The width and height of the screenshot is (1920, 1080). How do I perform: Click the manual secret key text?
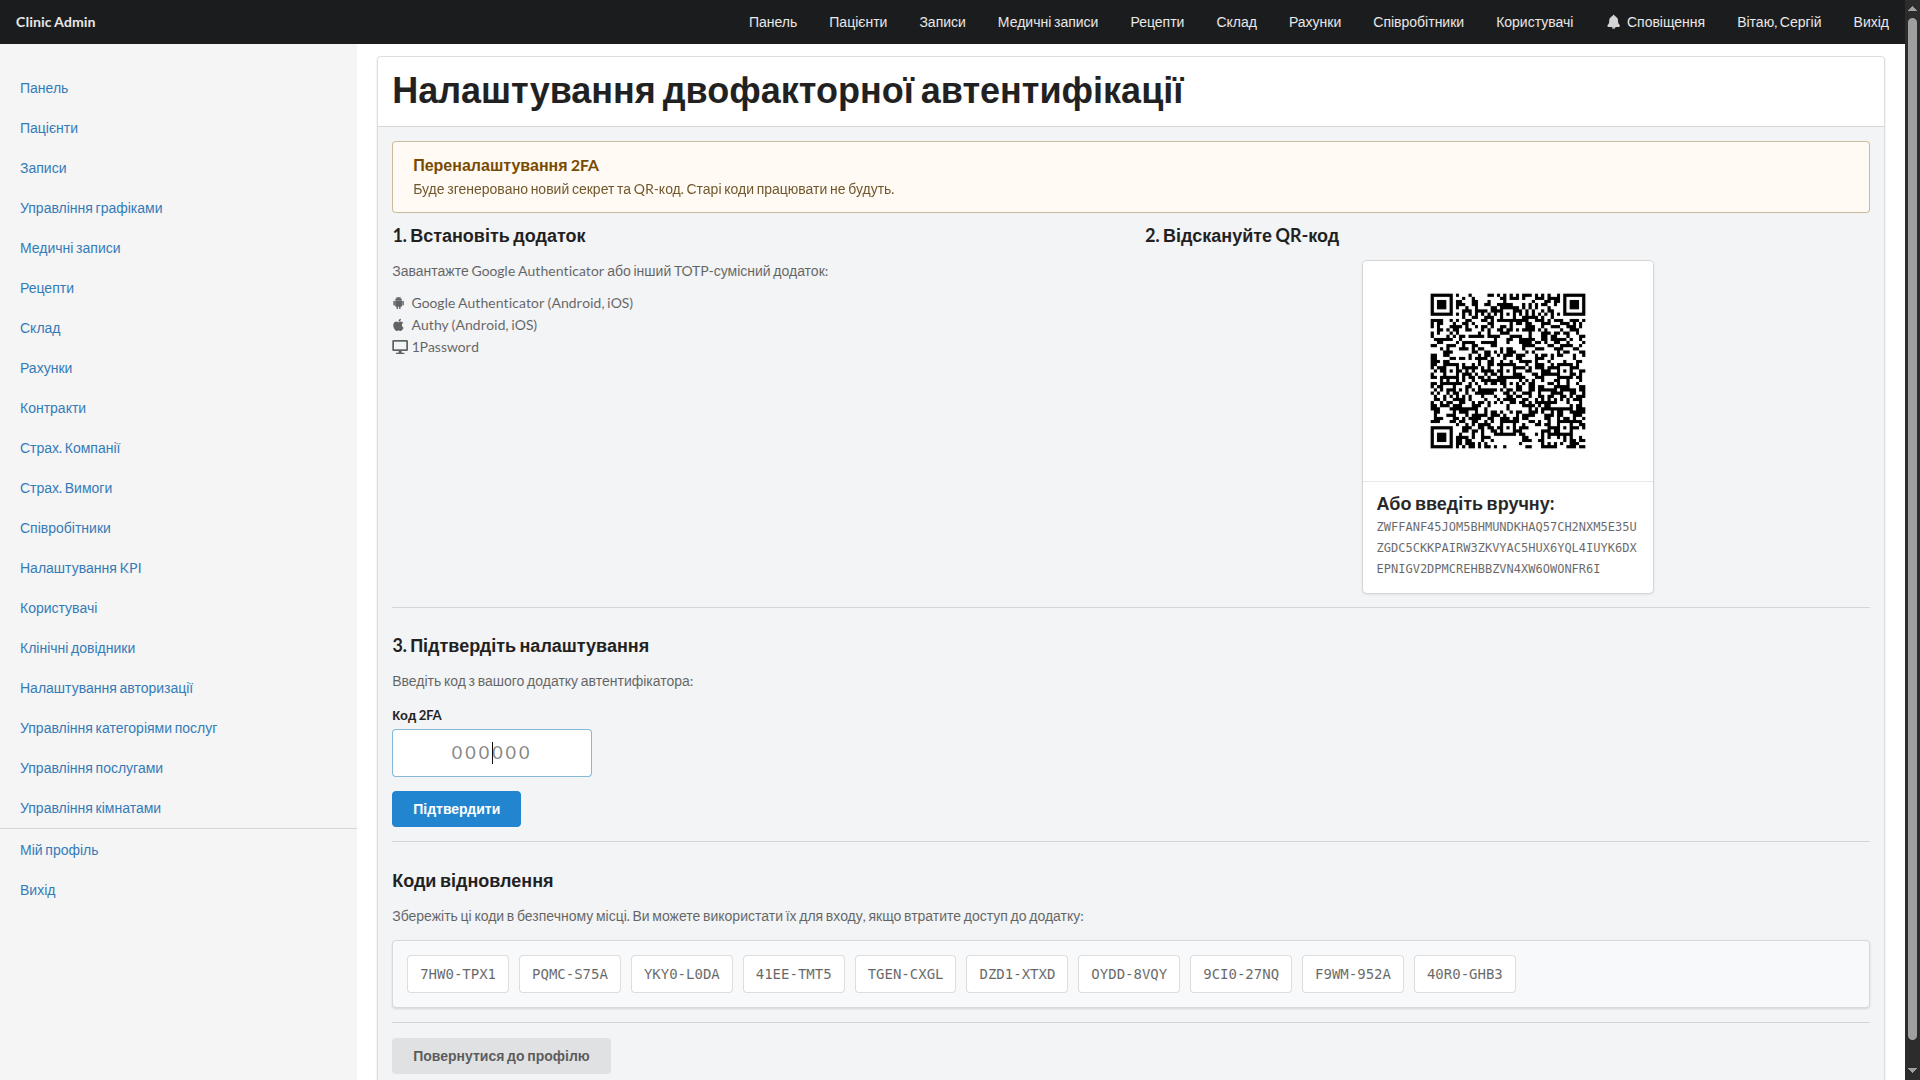(1506, 548)
